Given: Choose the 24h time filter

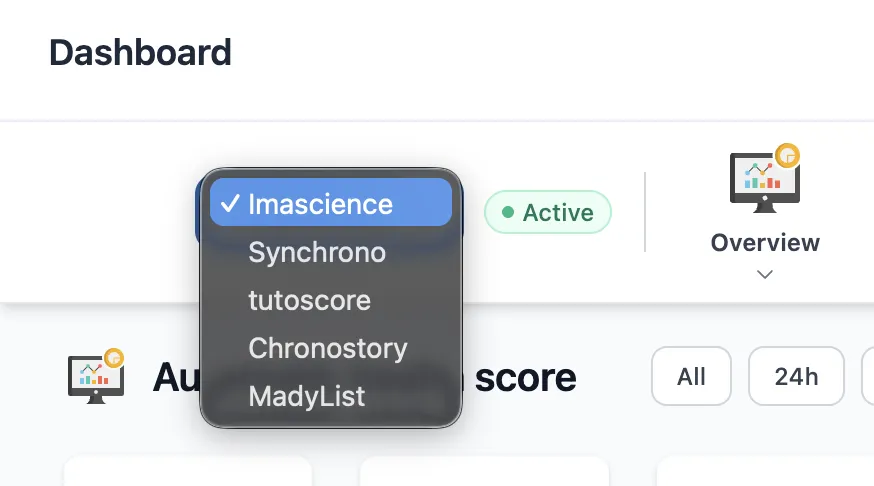Looking at the screenshot, I should point(796,377).
